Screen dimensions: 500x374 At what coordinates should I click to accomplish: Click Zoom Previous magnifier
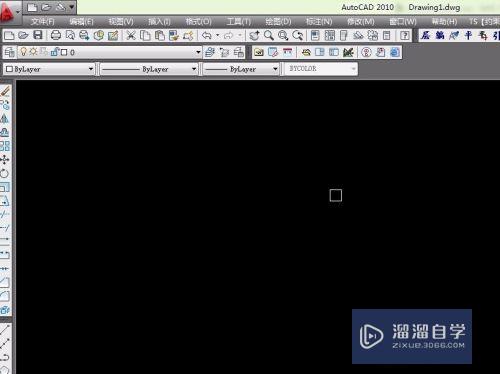(x=297, y=35)
